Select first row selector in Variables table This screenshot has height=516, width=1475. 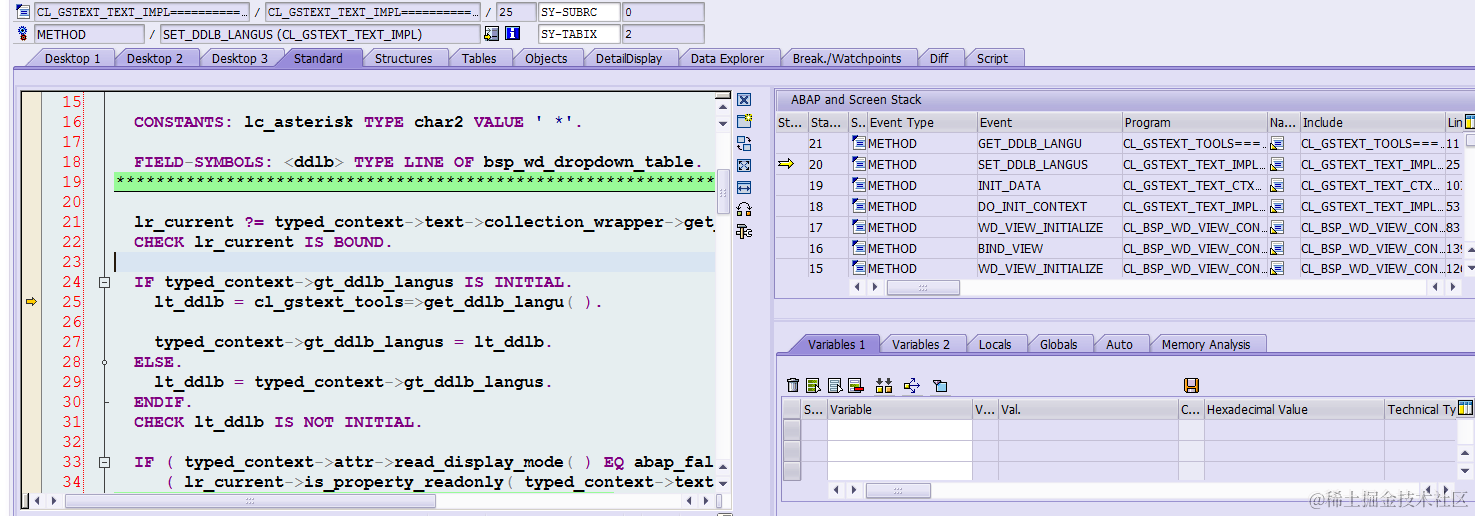[x=791, y=429]
